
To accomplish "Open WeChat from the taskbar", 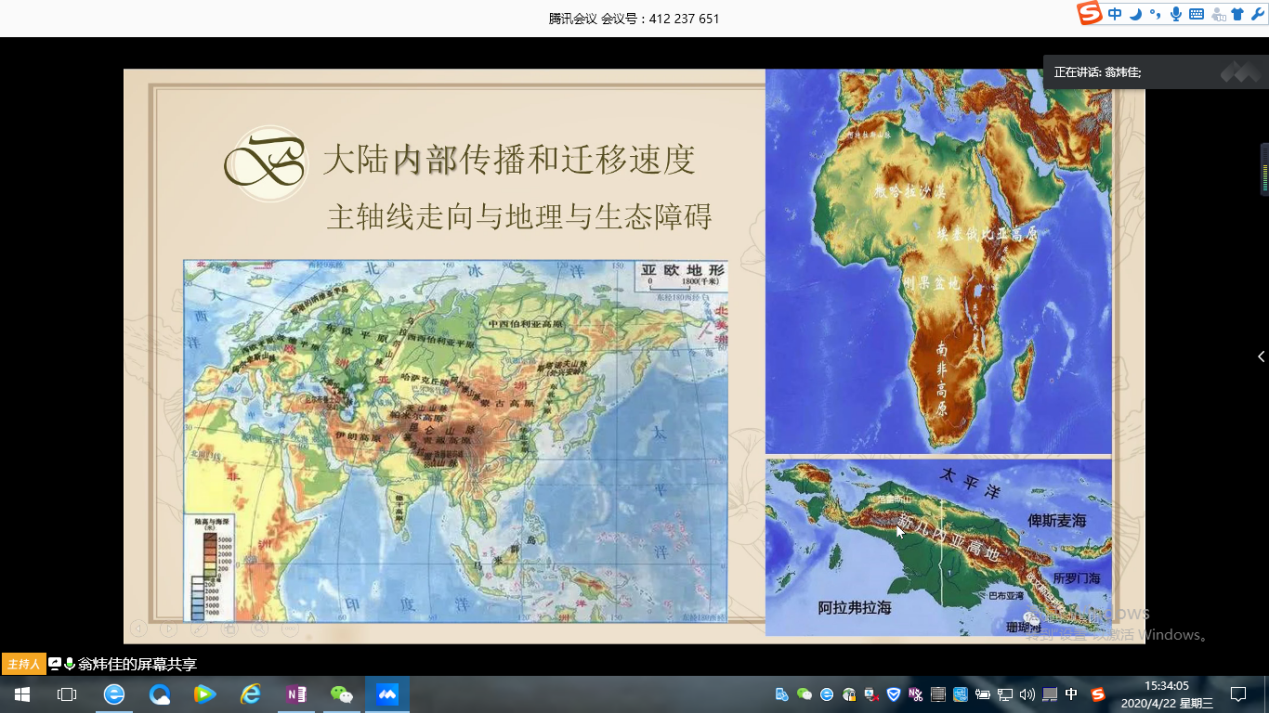I will [341, 694].
